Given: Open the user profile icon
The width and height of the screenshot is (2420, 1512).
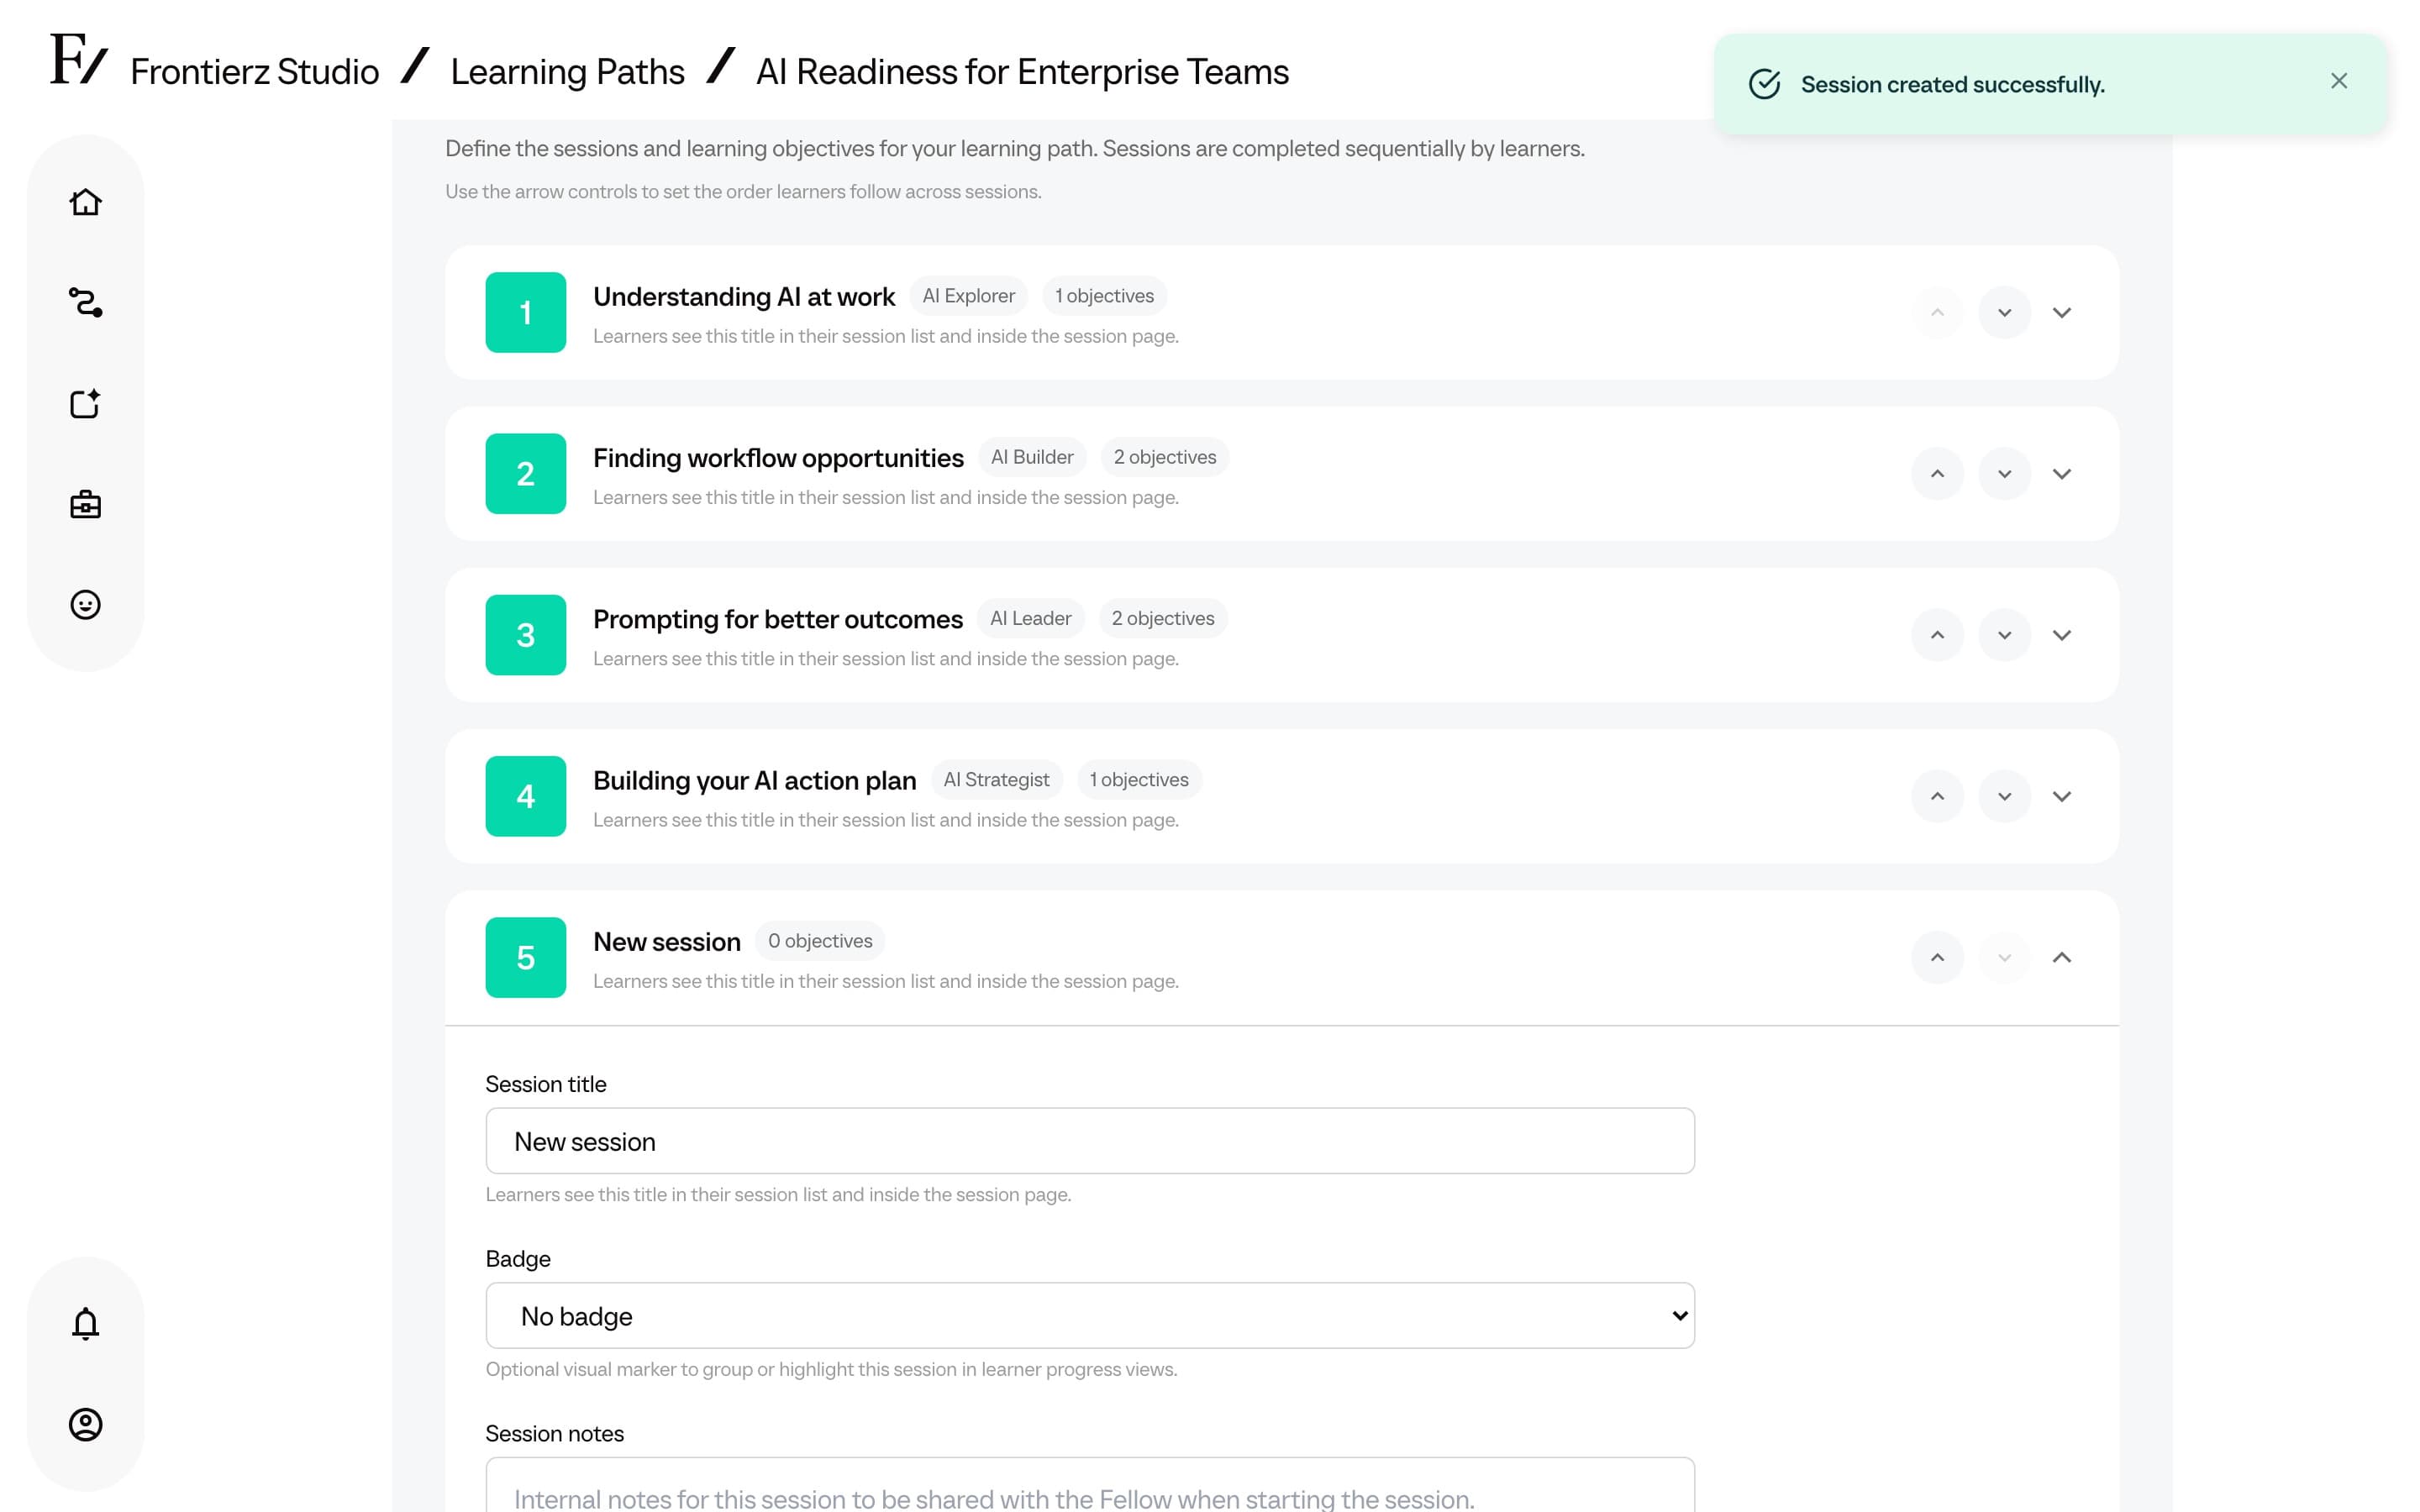Looking at the screenshot, I should [x=85, y=1424].
